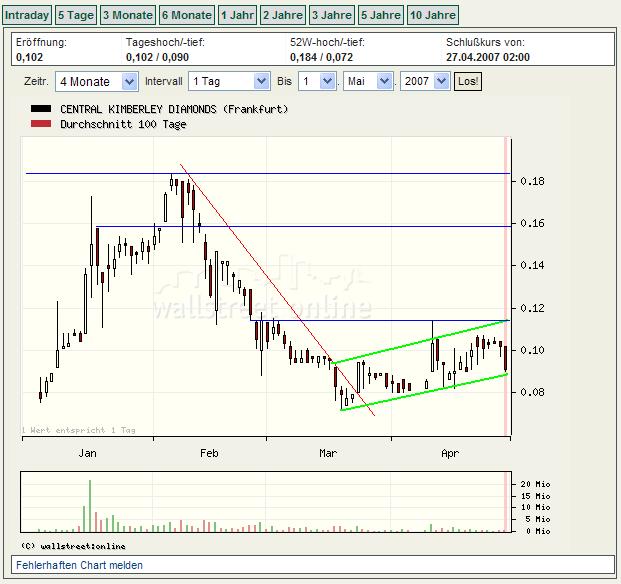Show the 10 Jahre chart range
This screenshot has width=621, height=584.
433,15
